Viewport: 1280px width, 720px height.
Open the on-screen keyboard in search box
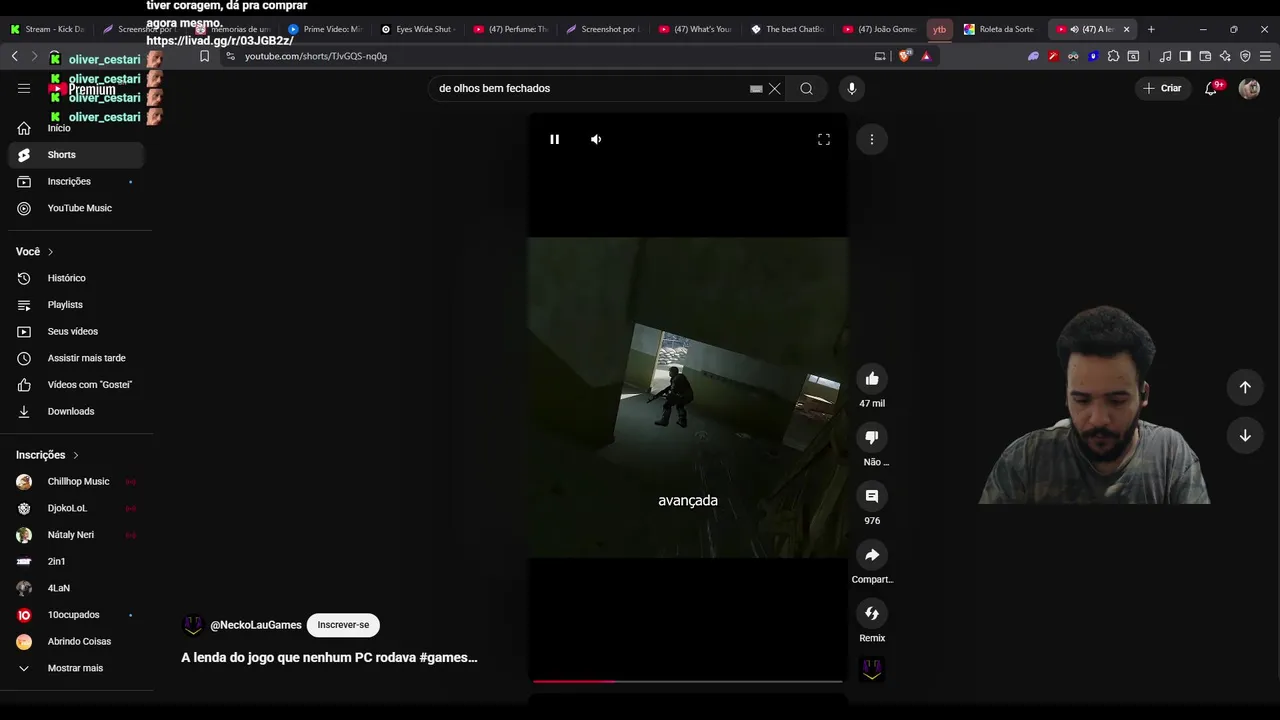[756, 88]
